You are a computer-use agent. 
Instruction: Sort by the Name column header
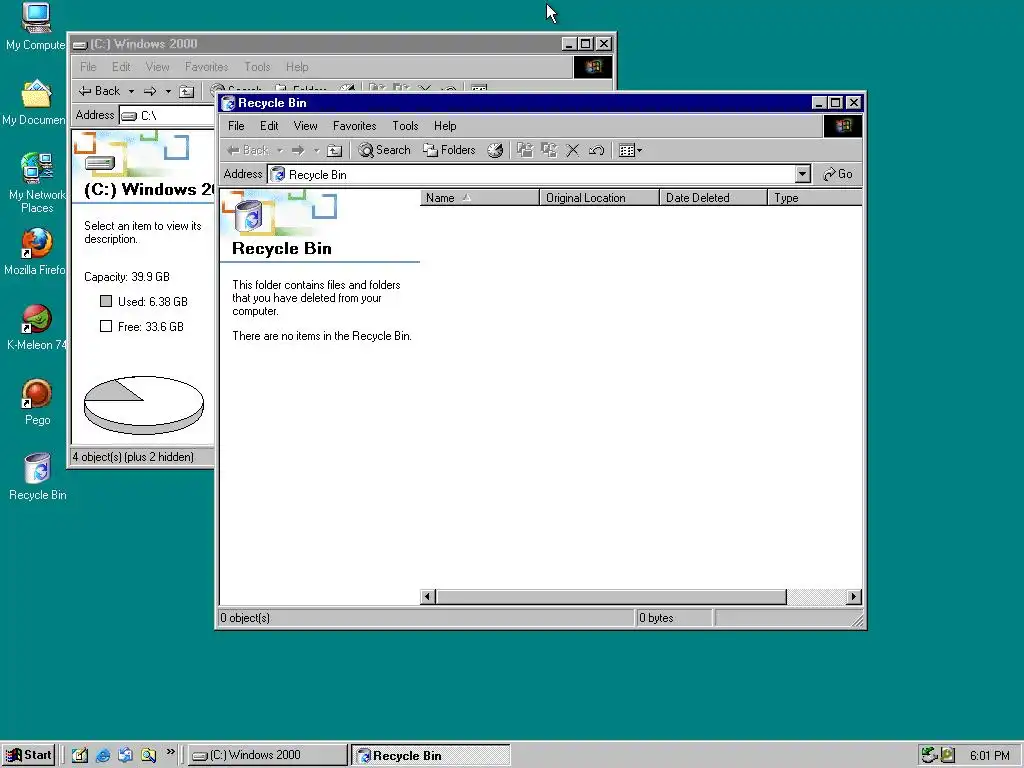point(480,198)
